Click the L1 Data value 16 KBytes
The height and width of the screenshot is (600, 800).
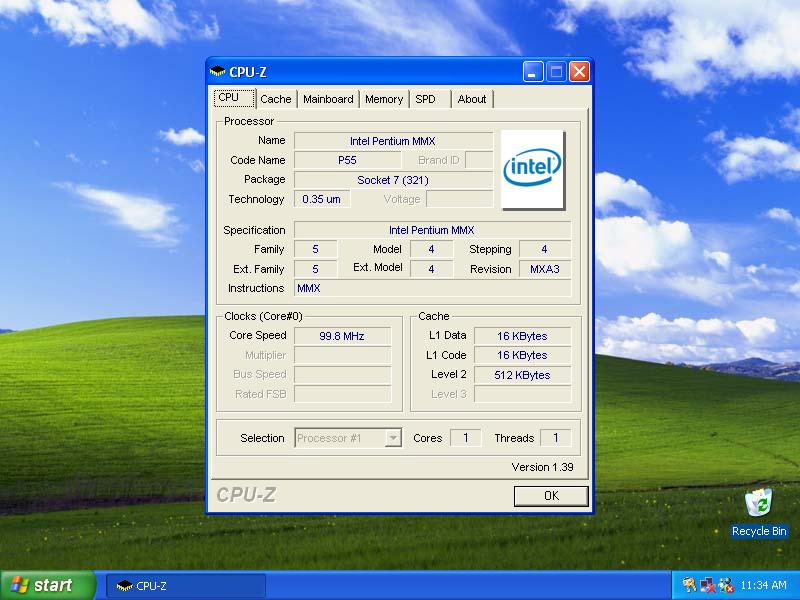(522, 336)
